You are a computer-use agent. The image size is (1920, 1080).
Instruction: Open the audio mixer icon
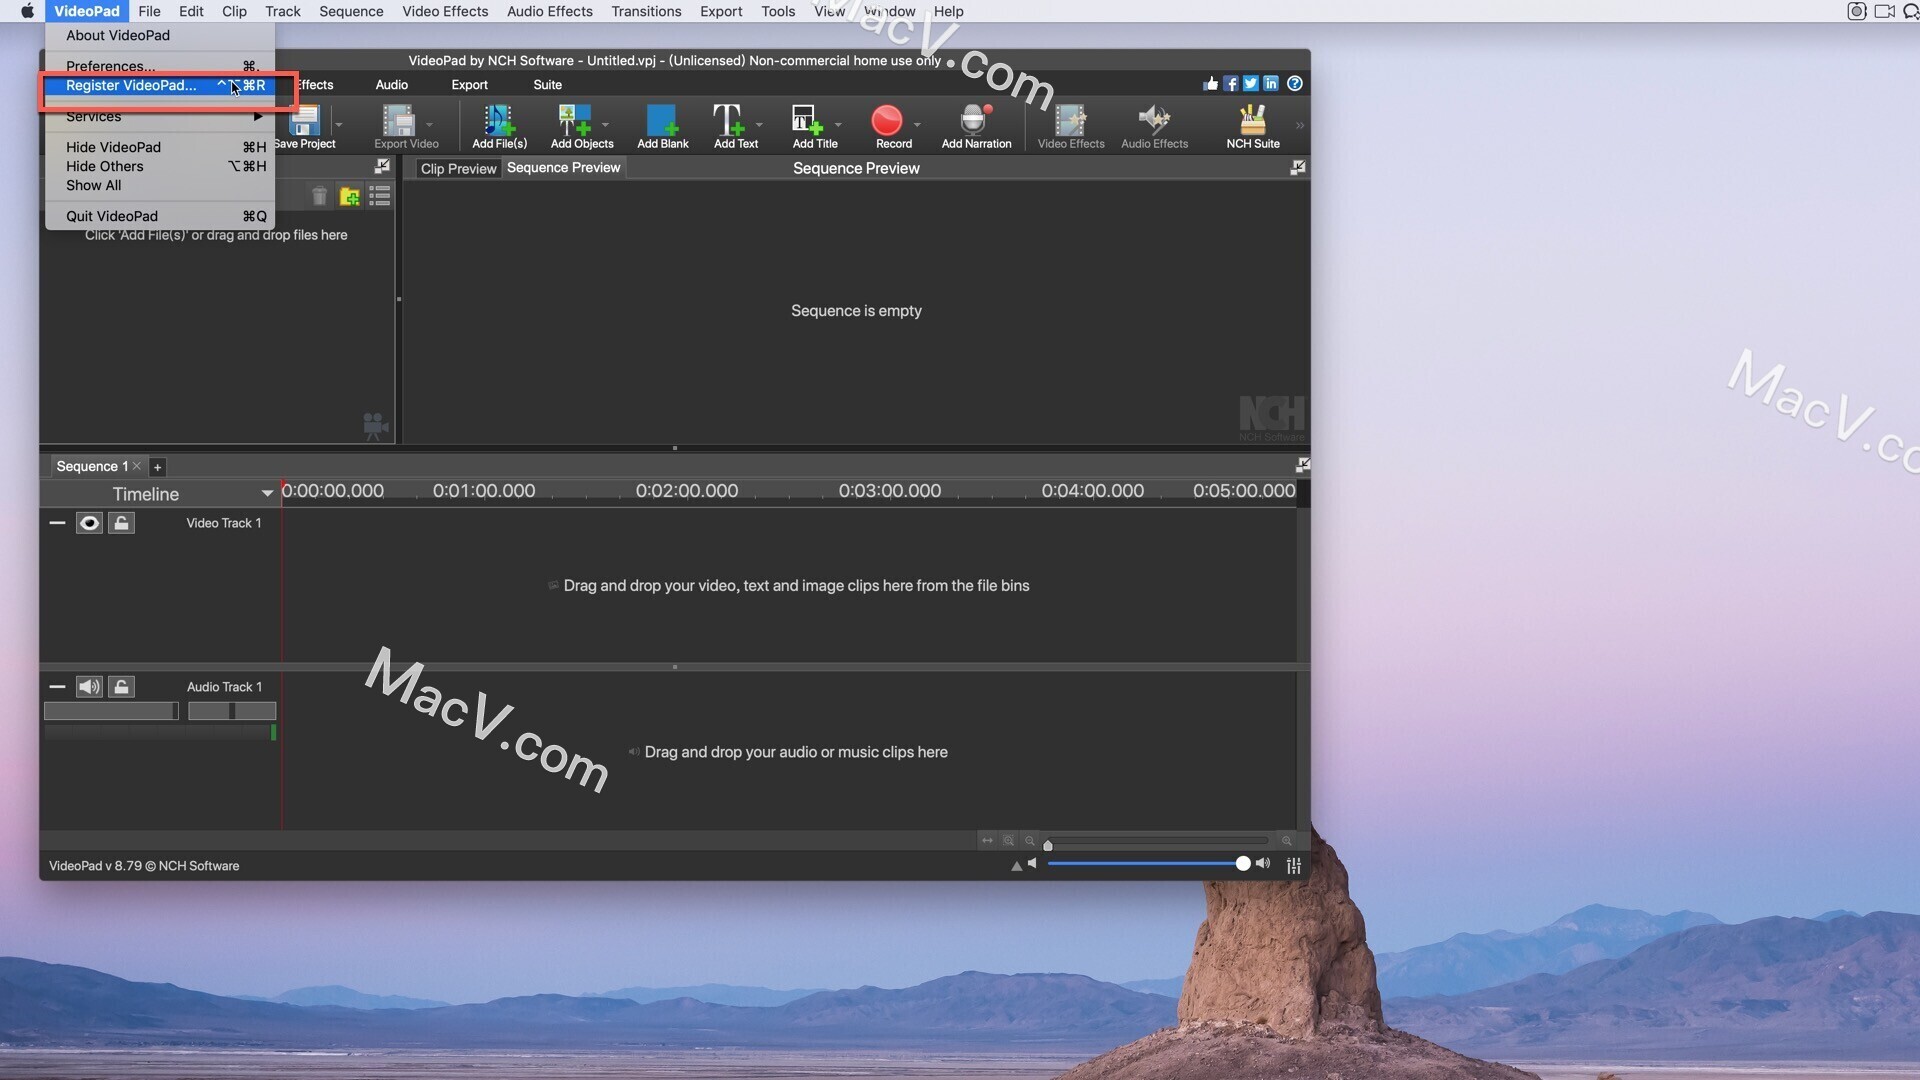coord(1294,866)
